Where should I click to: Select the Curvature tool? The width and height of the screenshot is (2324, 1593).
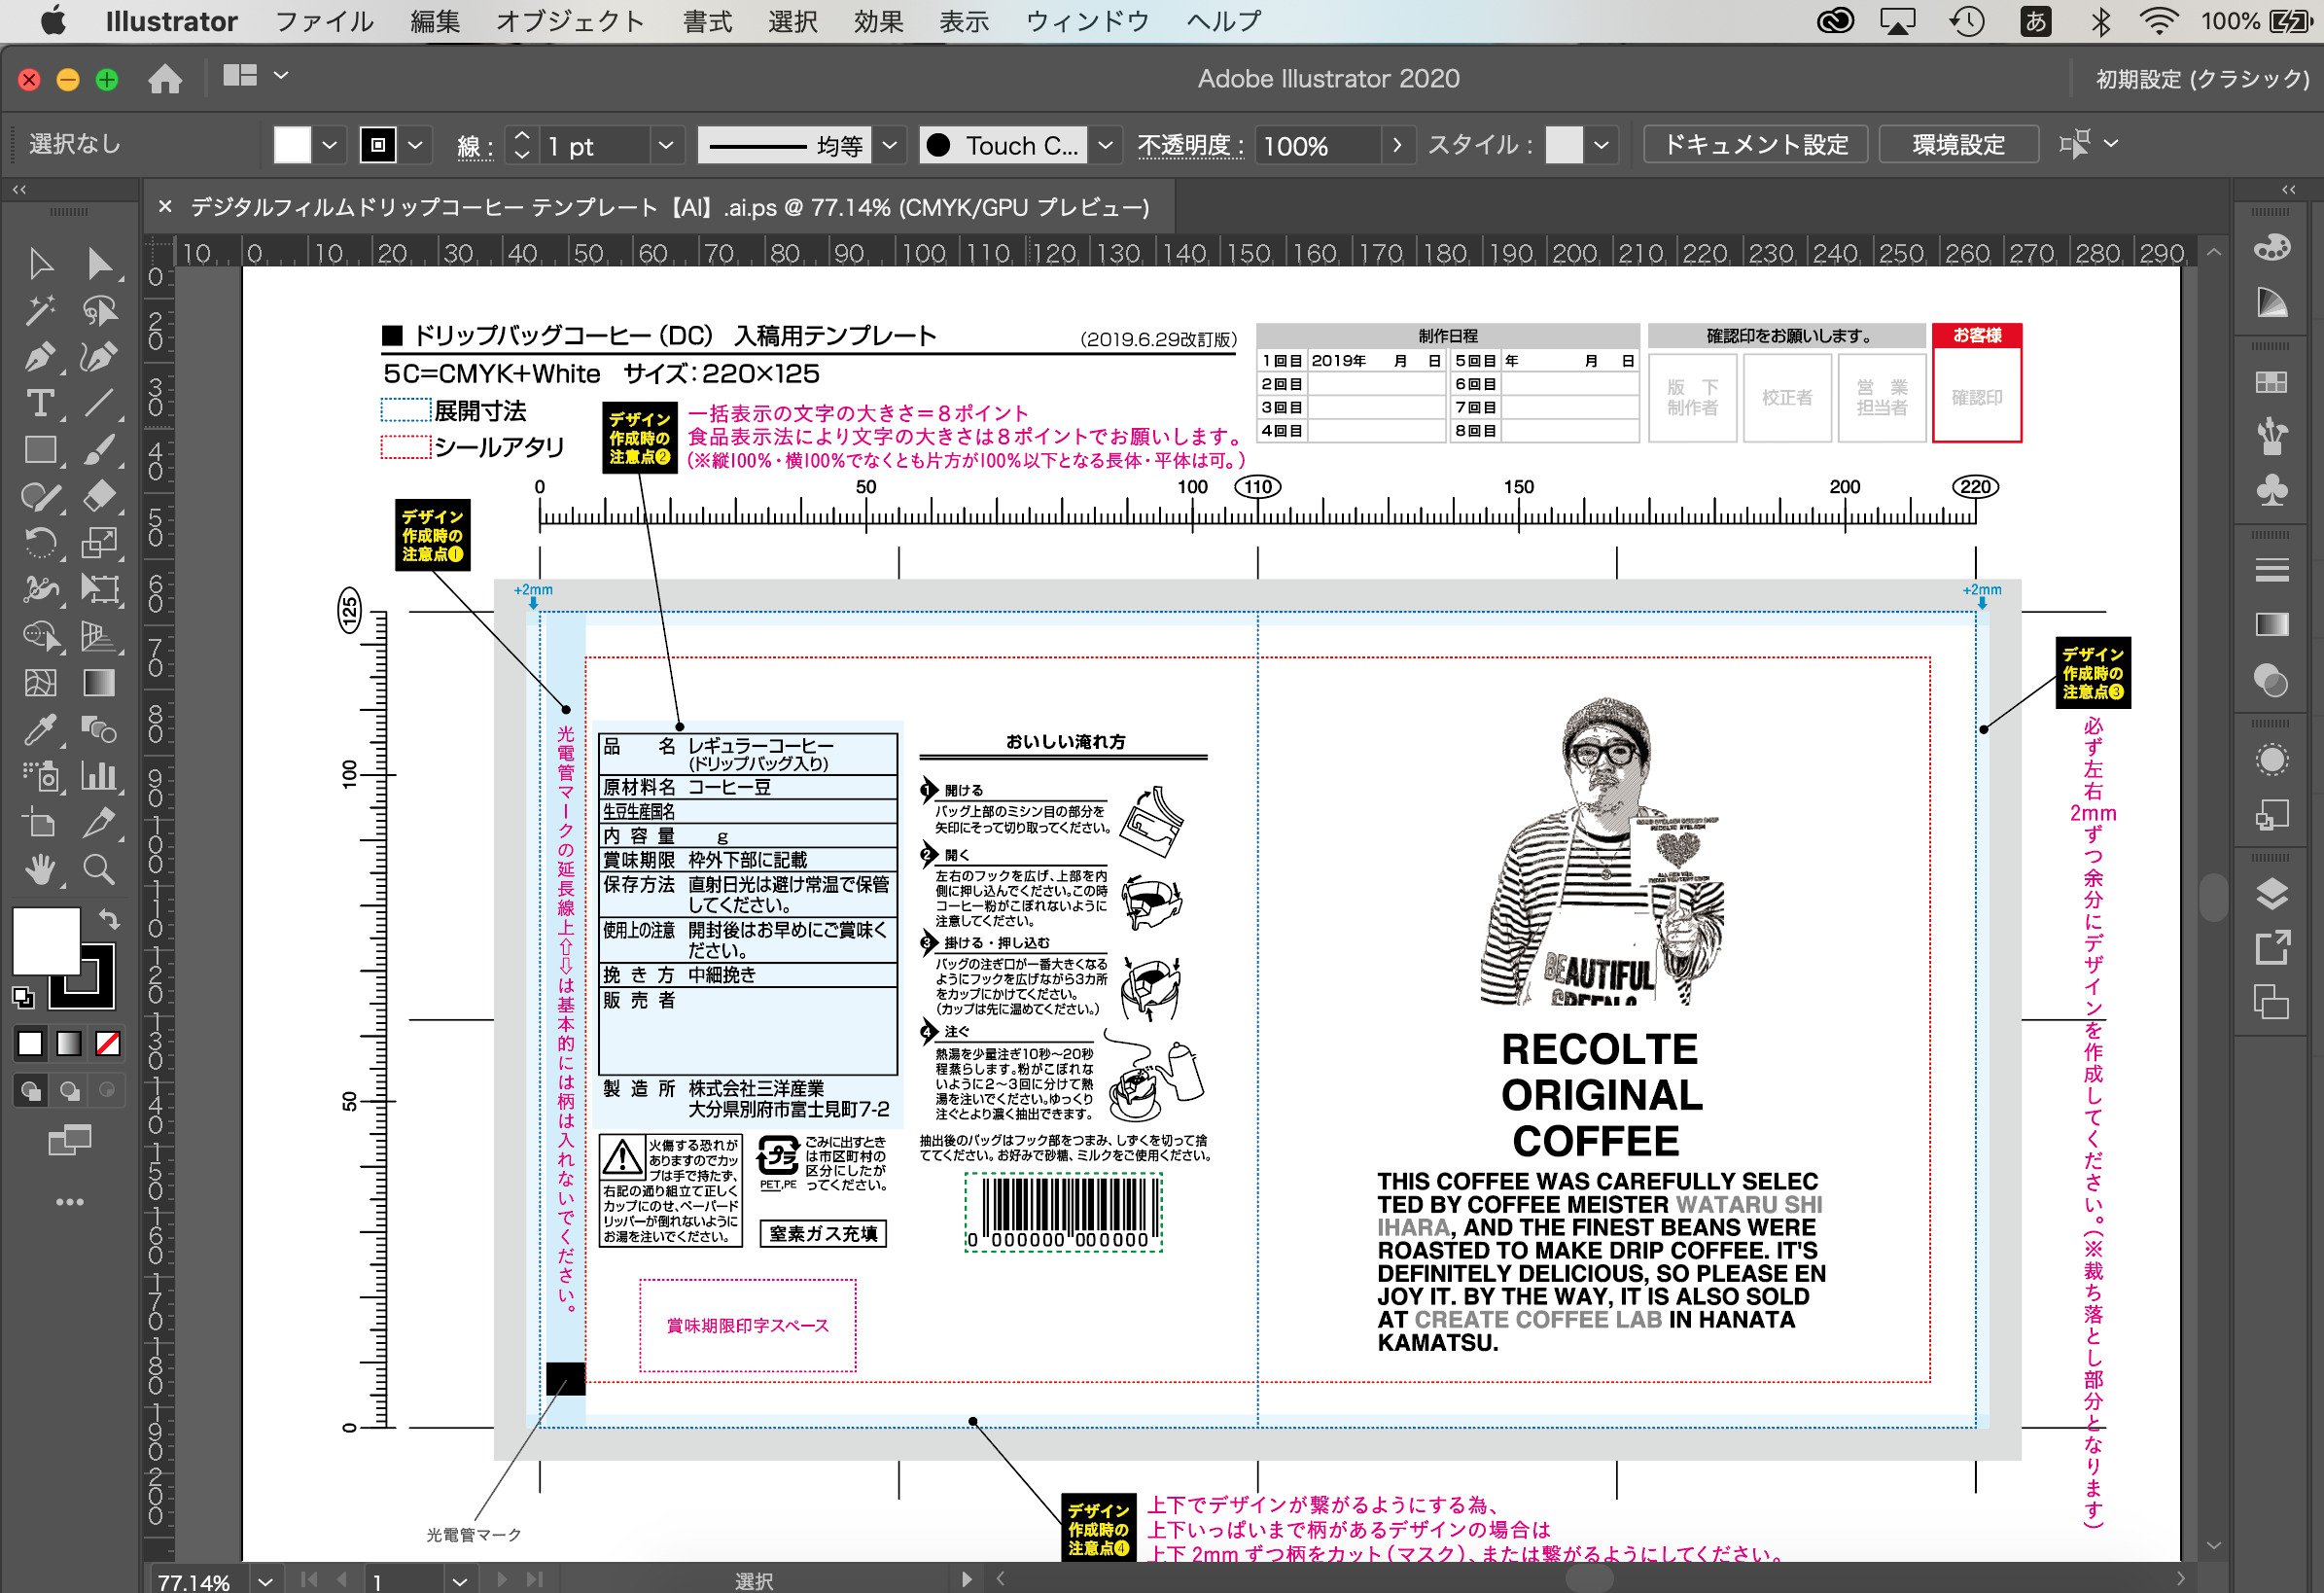(99, 357)
